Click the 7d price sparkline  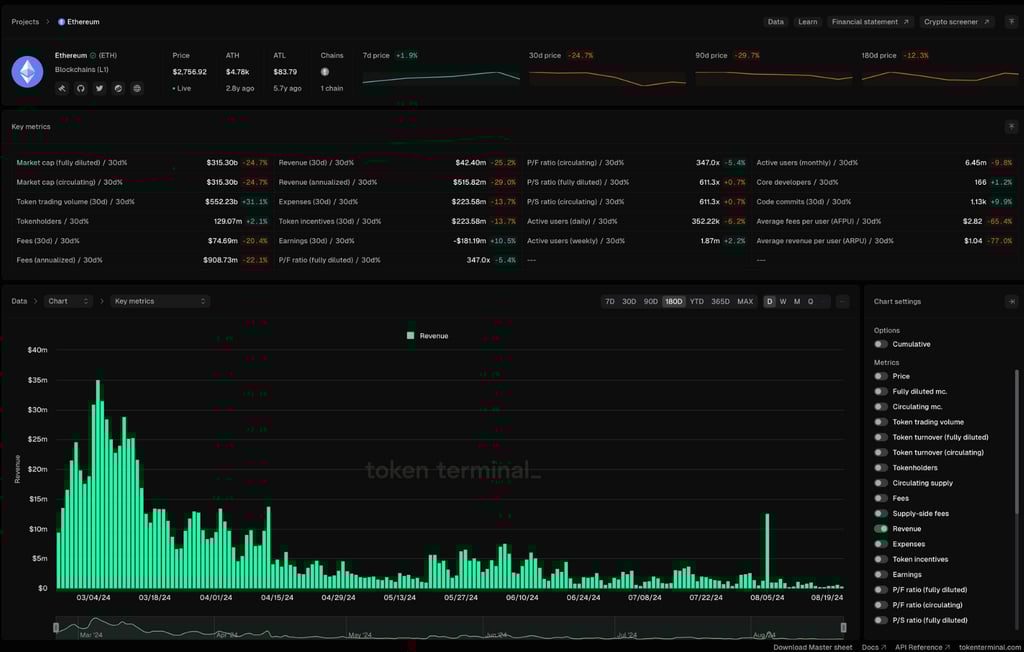[x=441, y=78]
